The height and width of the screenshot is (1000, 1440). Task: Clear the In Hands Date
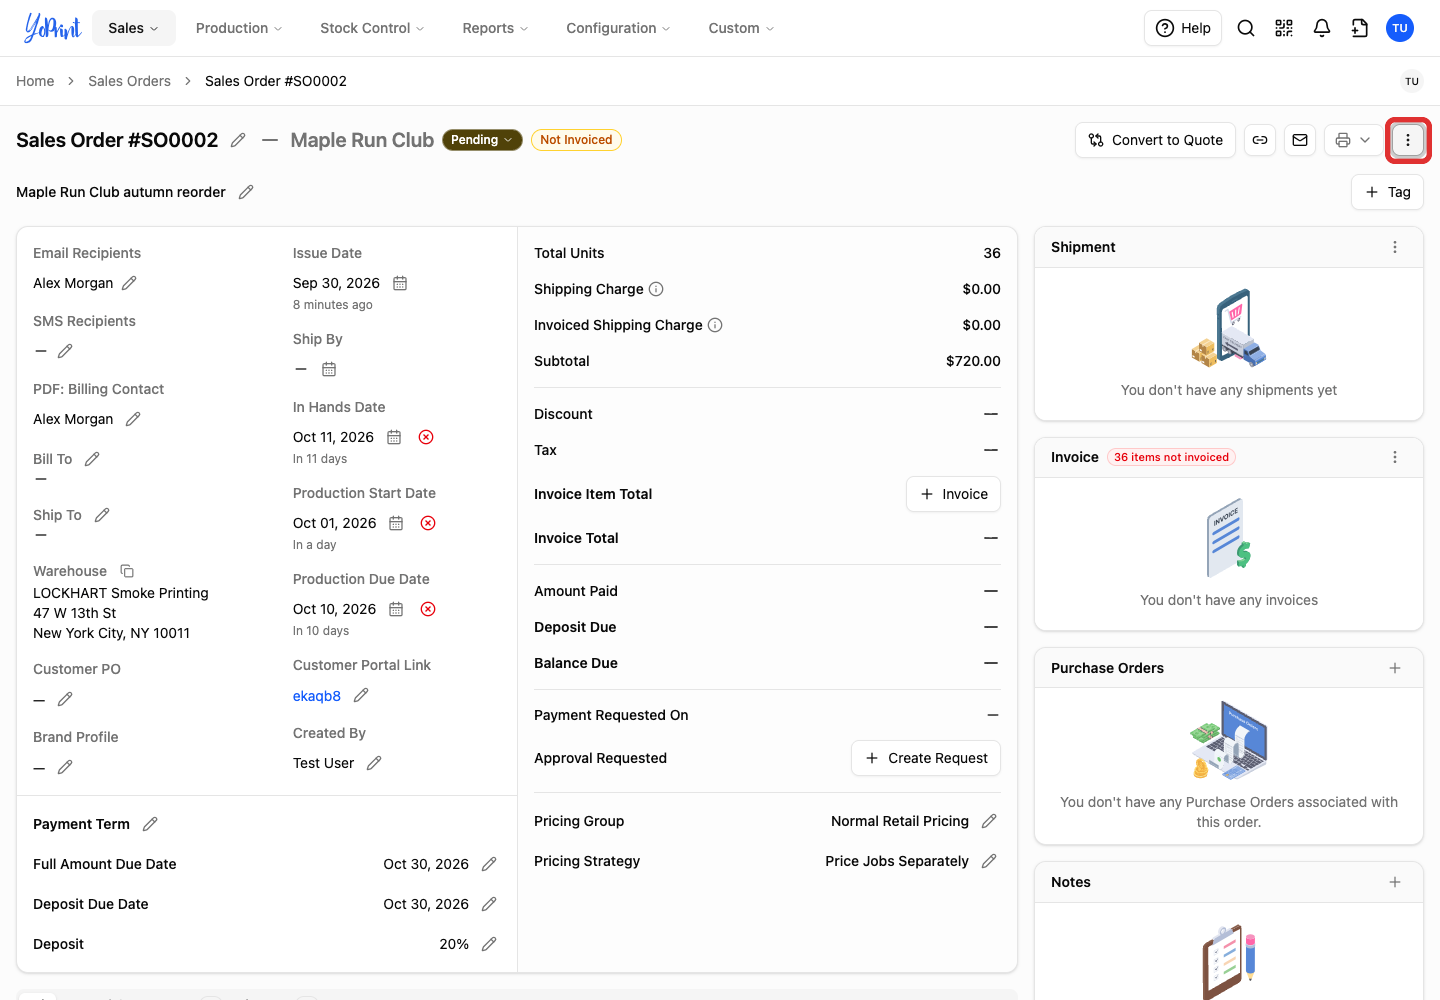pos(426,437)
